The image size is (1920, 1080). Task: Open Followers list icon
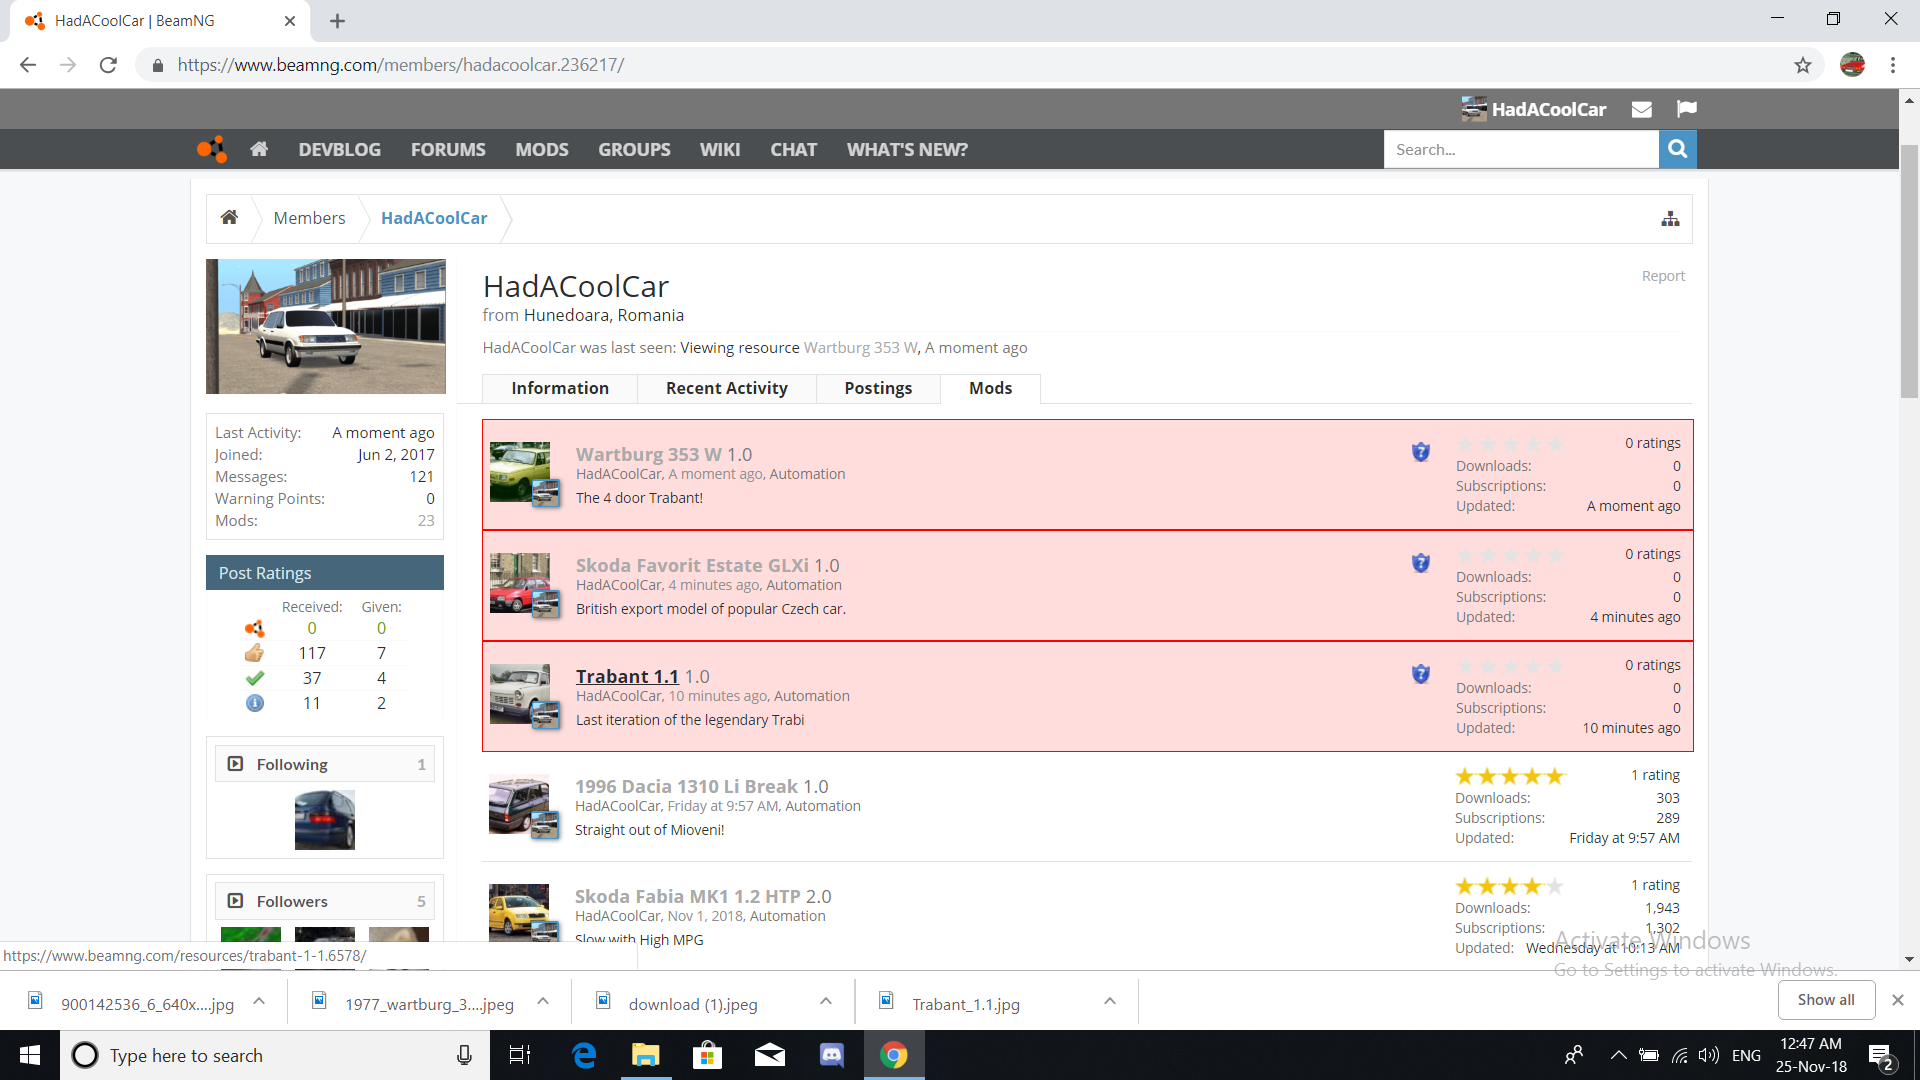pyautogui.click(x=235, y=901)
